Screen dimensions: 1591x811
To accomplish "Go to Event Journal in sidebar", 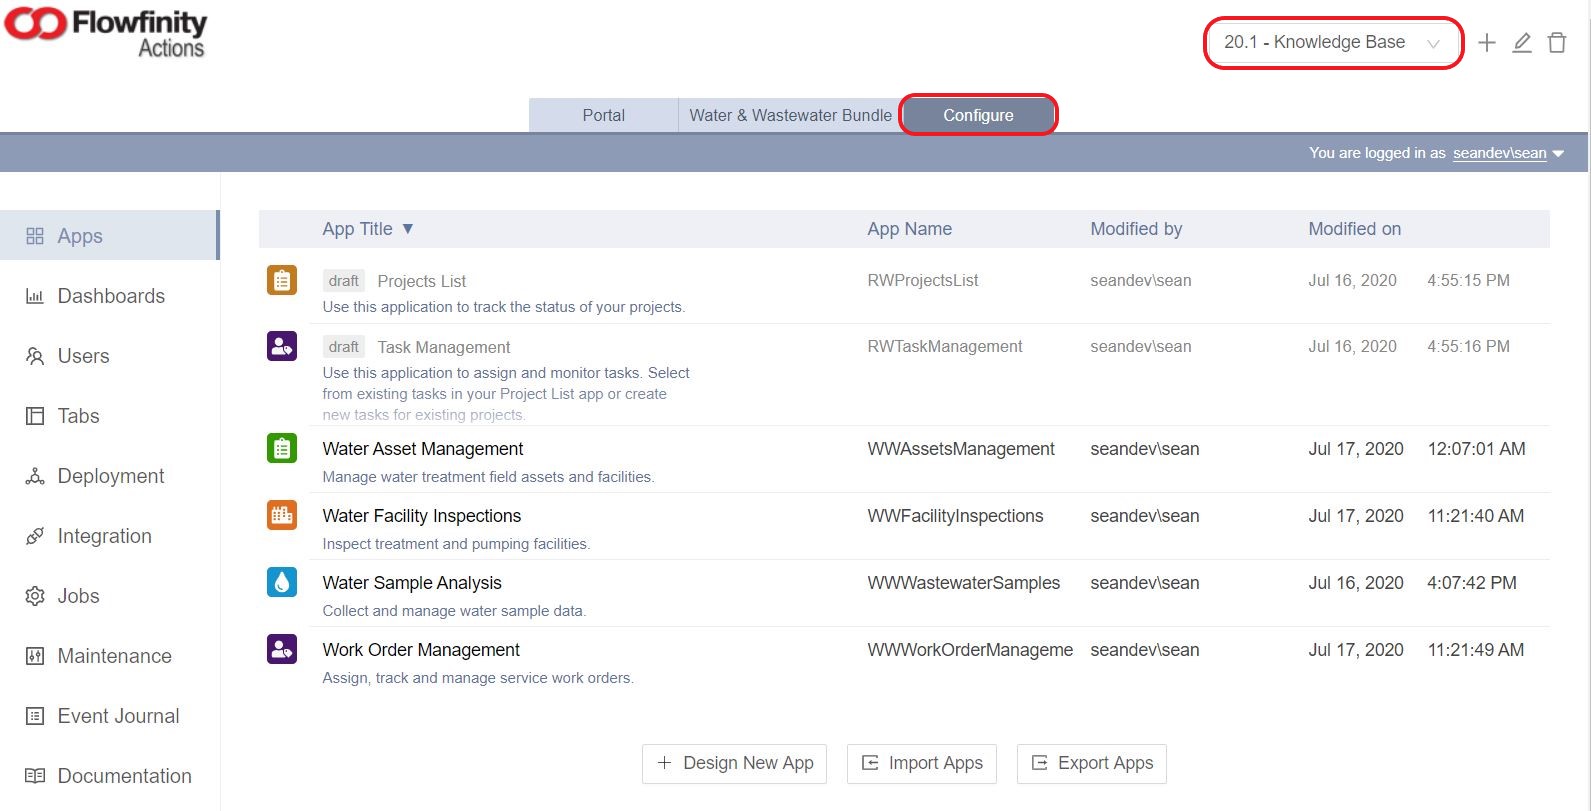I will (118, 716).
